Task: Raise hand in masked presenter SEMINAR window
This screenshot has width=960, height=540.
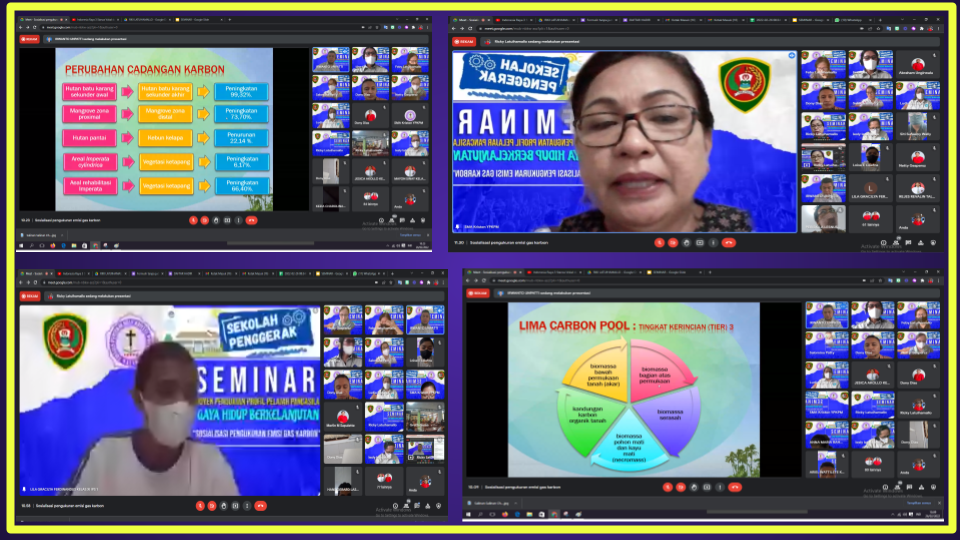Action: [x=223, y=506]
